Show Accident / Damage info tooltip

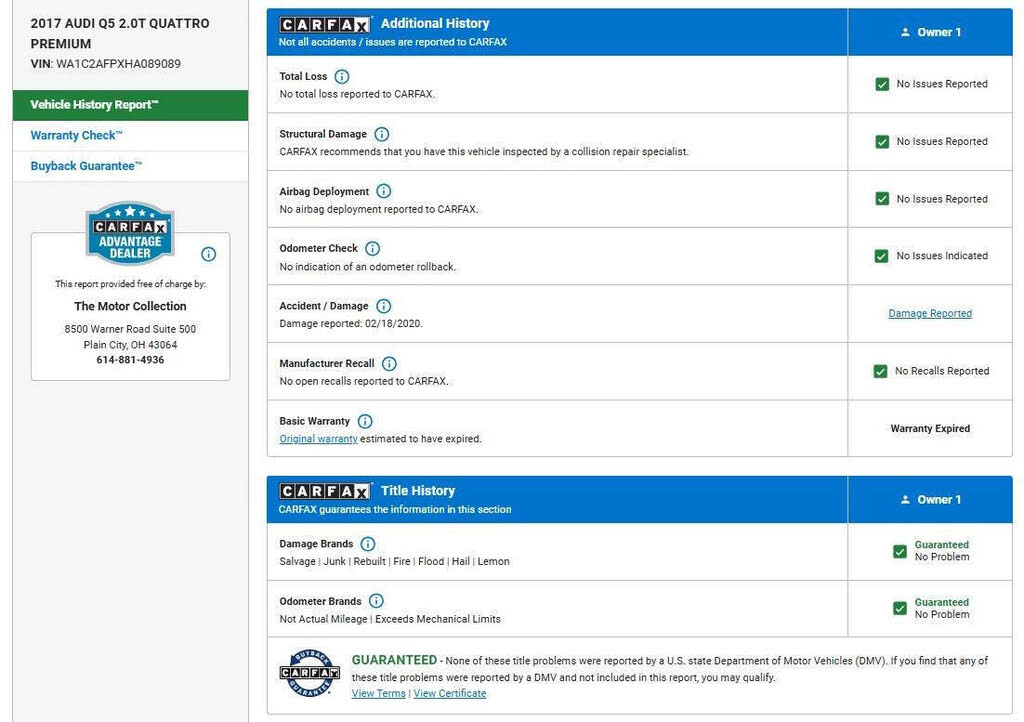383,306
